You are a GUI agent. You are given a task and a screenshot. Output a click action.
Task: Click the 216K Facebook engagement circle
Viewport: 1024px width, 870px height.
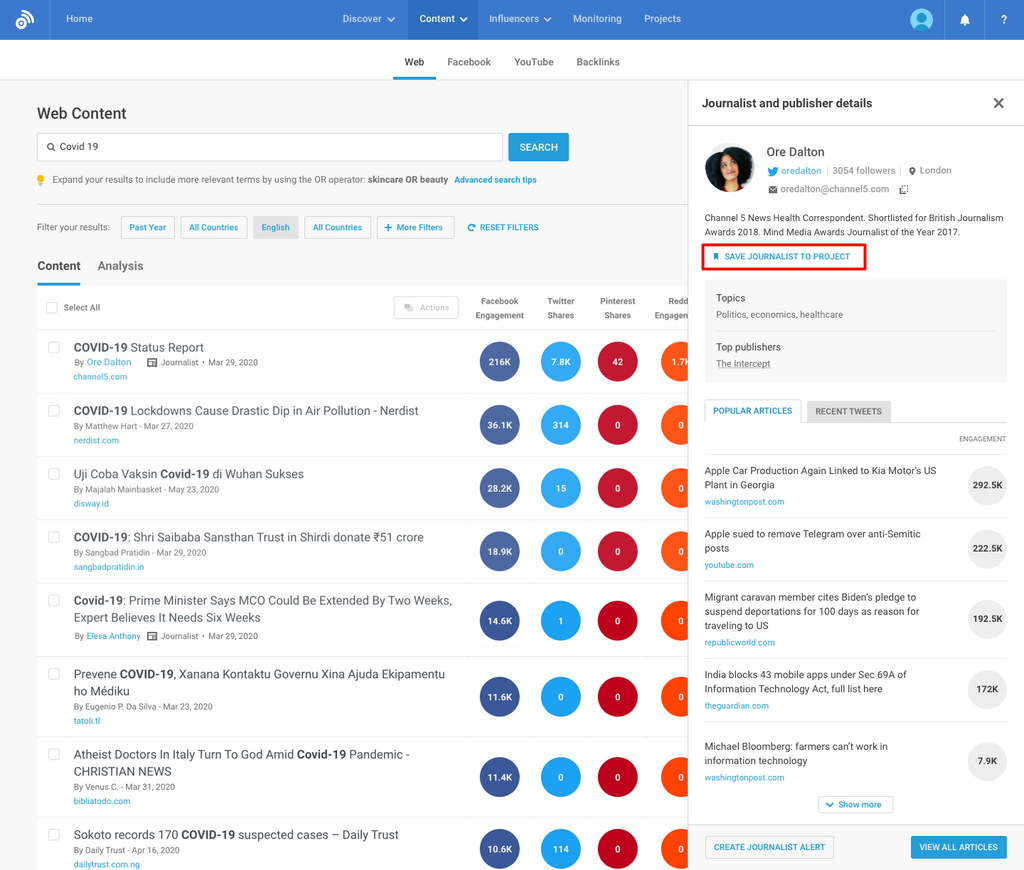(x=499, y=362)
